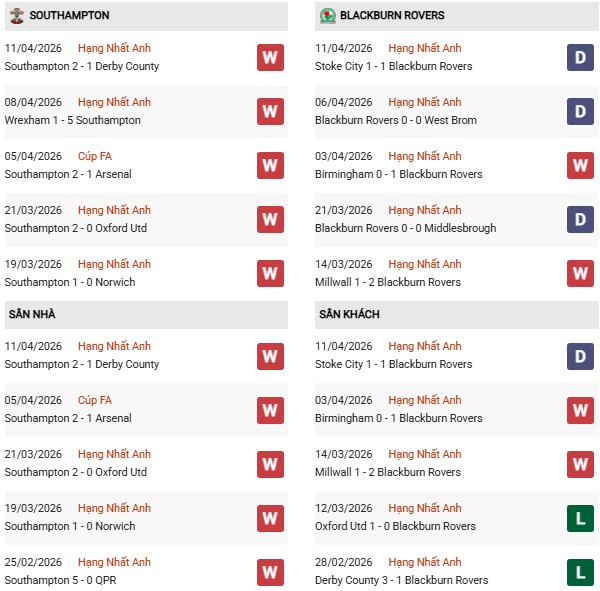Click W badge for Southampton vs Derby County
The image size is (600, 591).
(270, 57)
